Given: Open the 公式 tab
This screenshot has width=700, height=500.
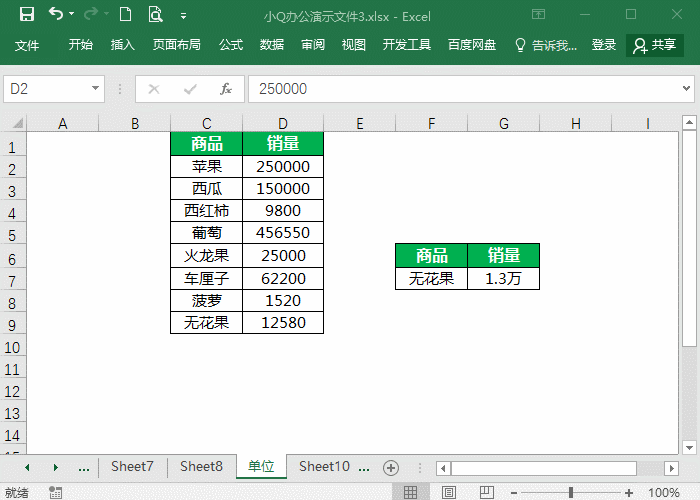Looking at the screenshot, I should coord(231,45).
